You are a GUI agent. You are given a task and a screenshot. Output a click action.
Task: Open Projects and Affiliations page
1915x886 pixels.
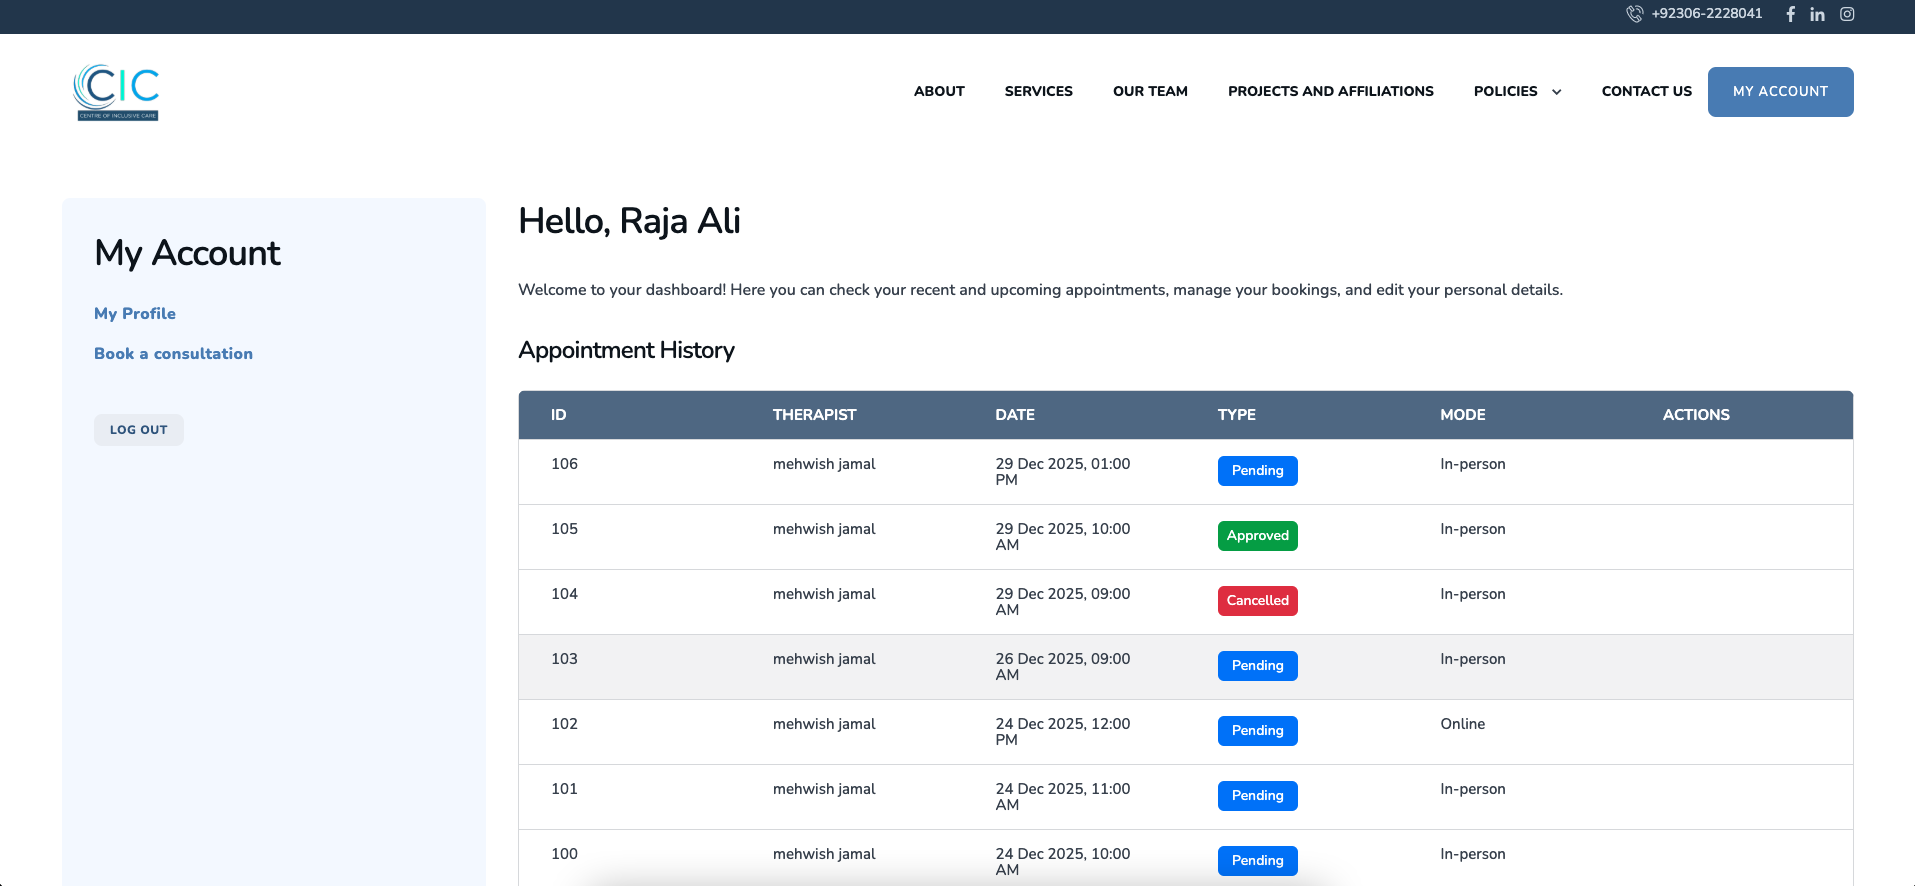pos(1330,91)
